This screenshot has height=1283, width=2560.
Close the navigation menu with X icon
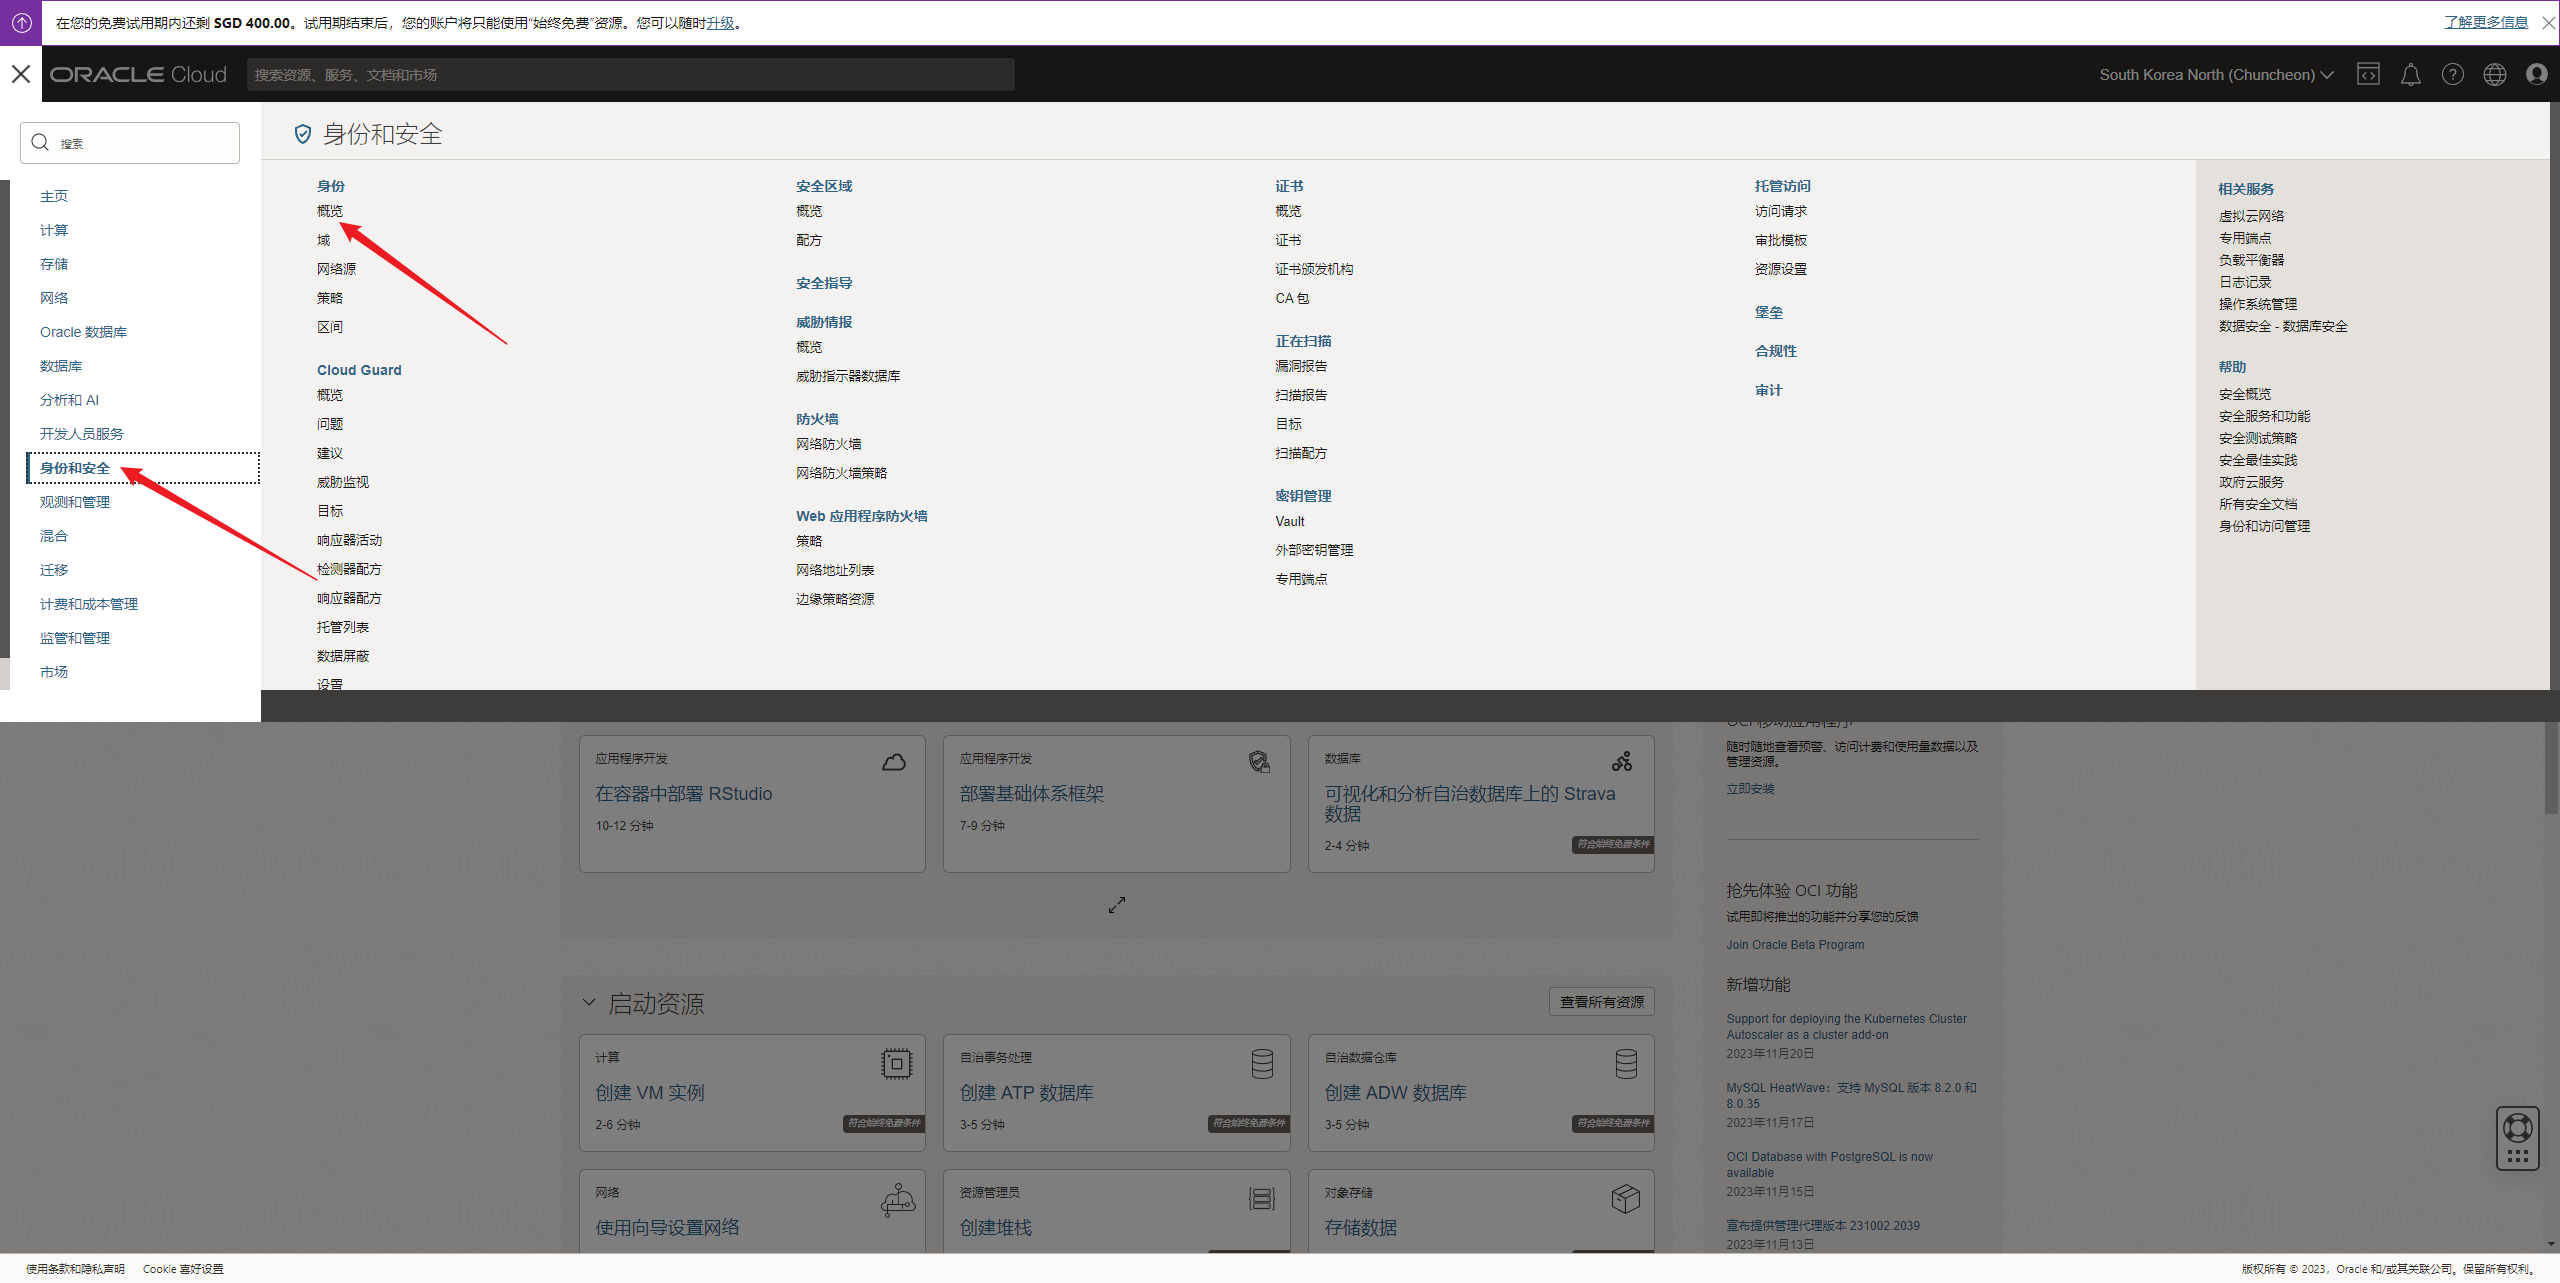click(21, 74)
